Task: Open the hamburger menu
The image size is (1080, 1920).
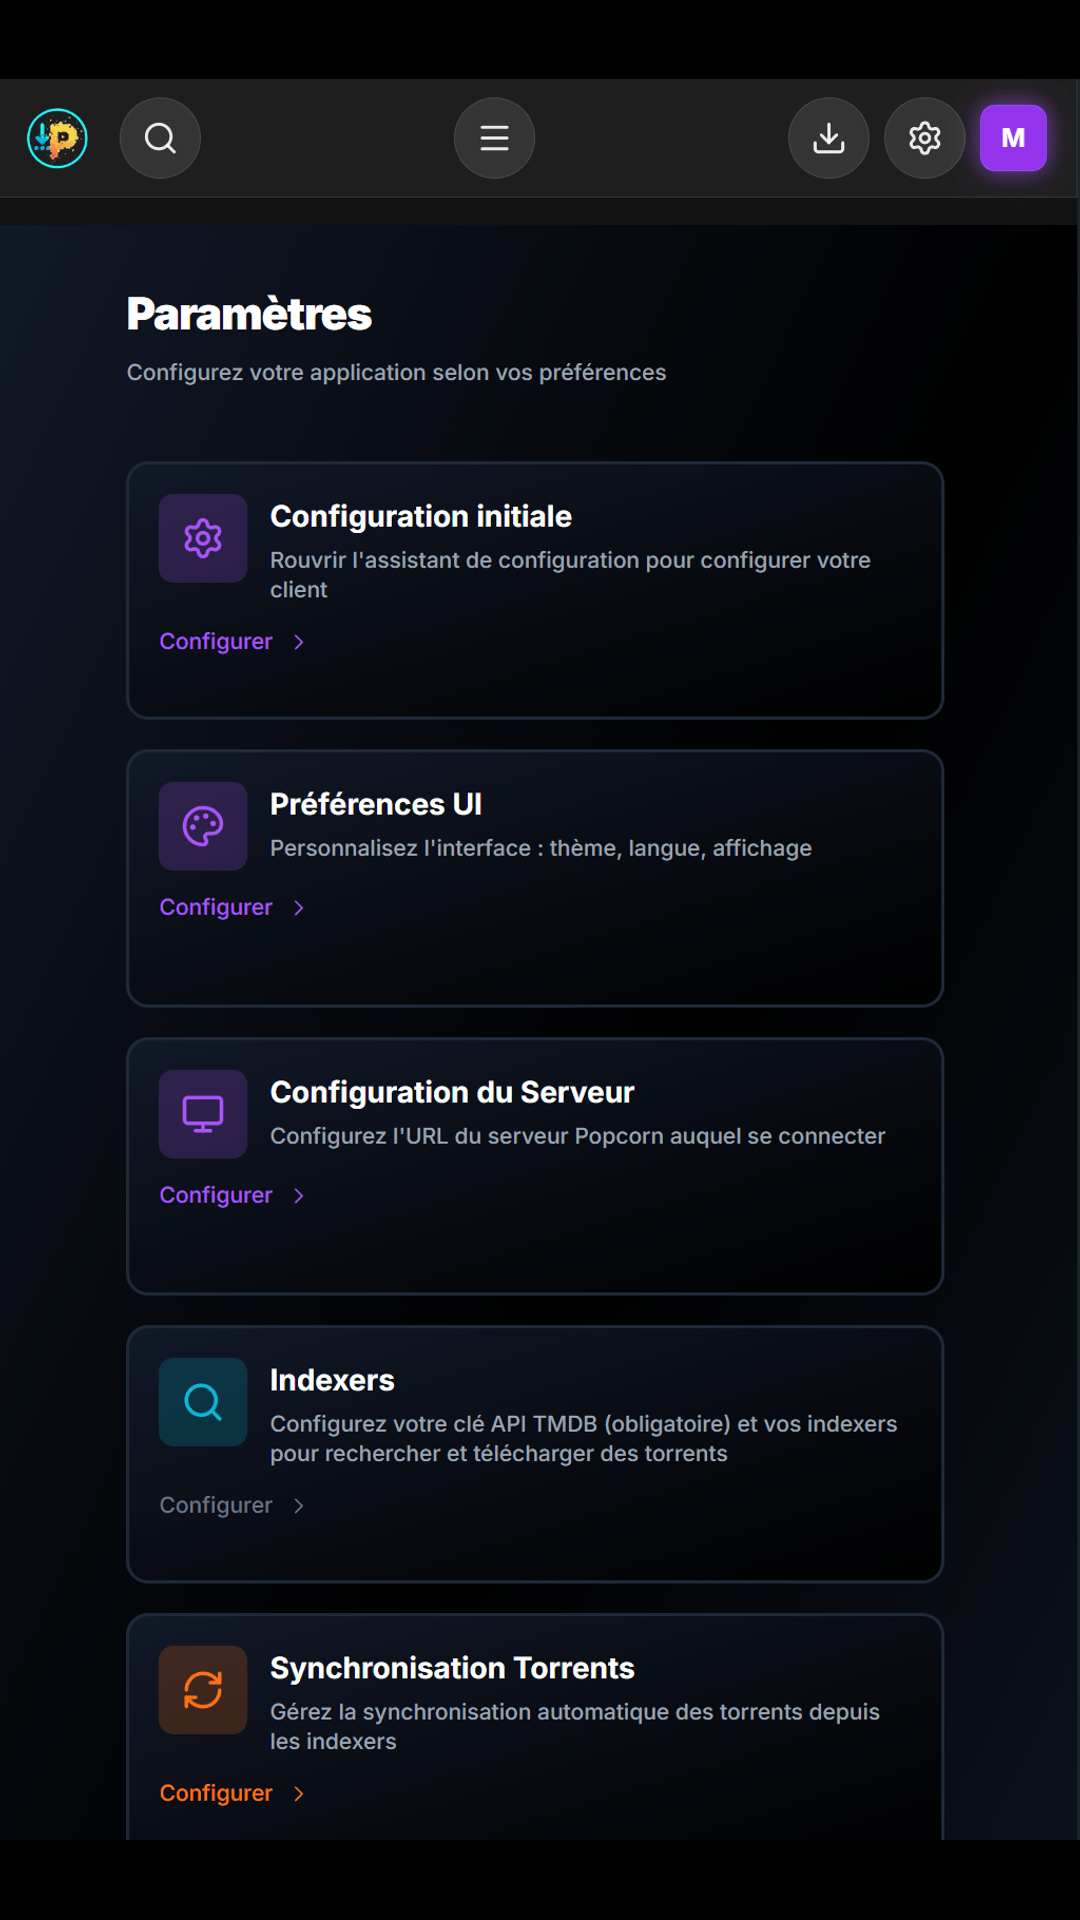Action: 494,138
